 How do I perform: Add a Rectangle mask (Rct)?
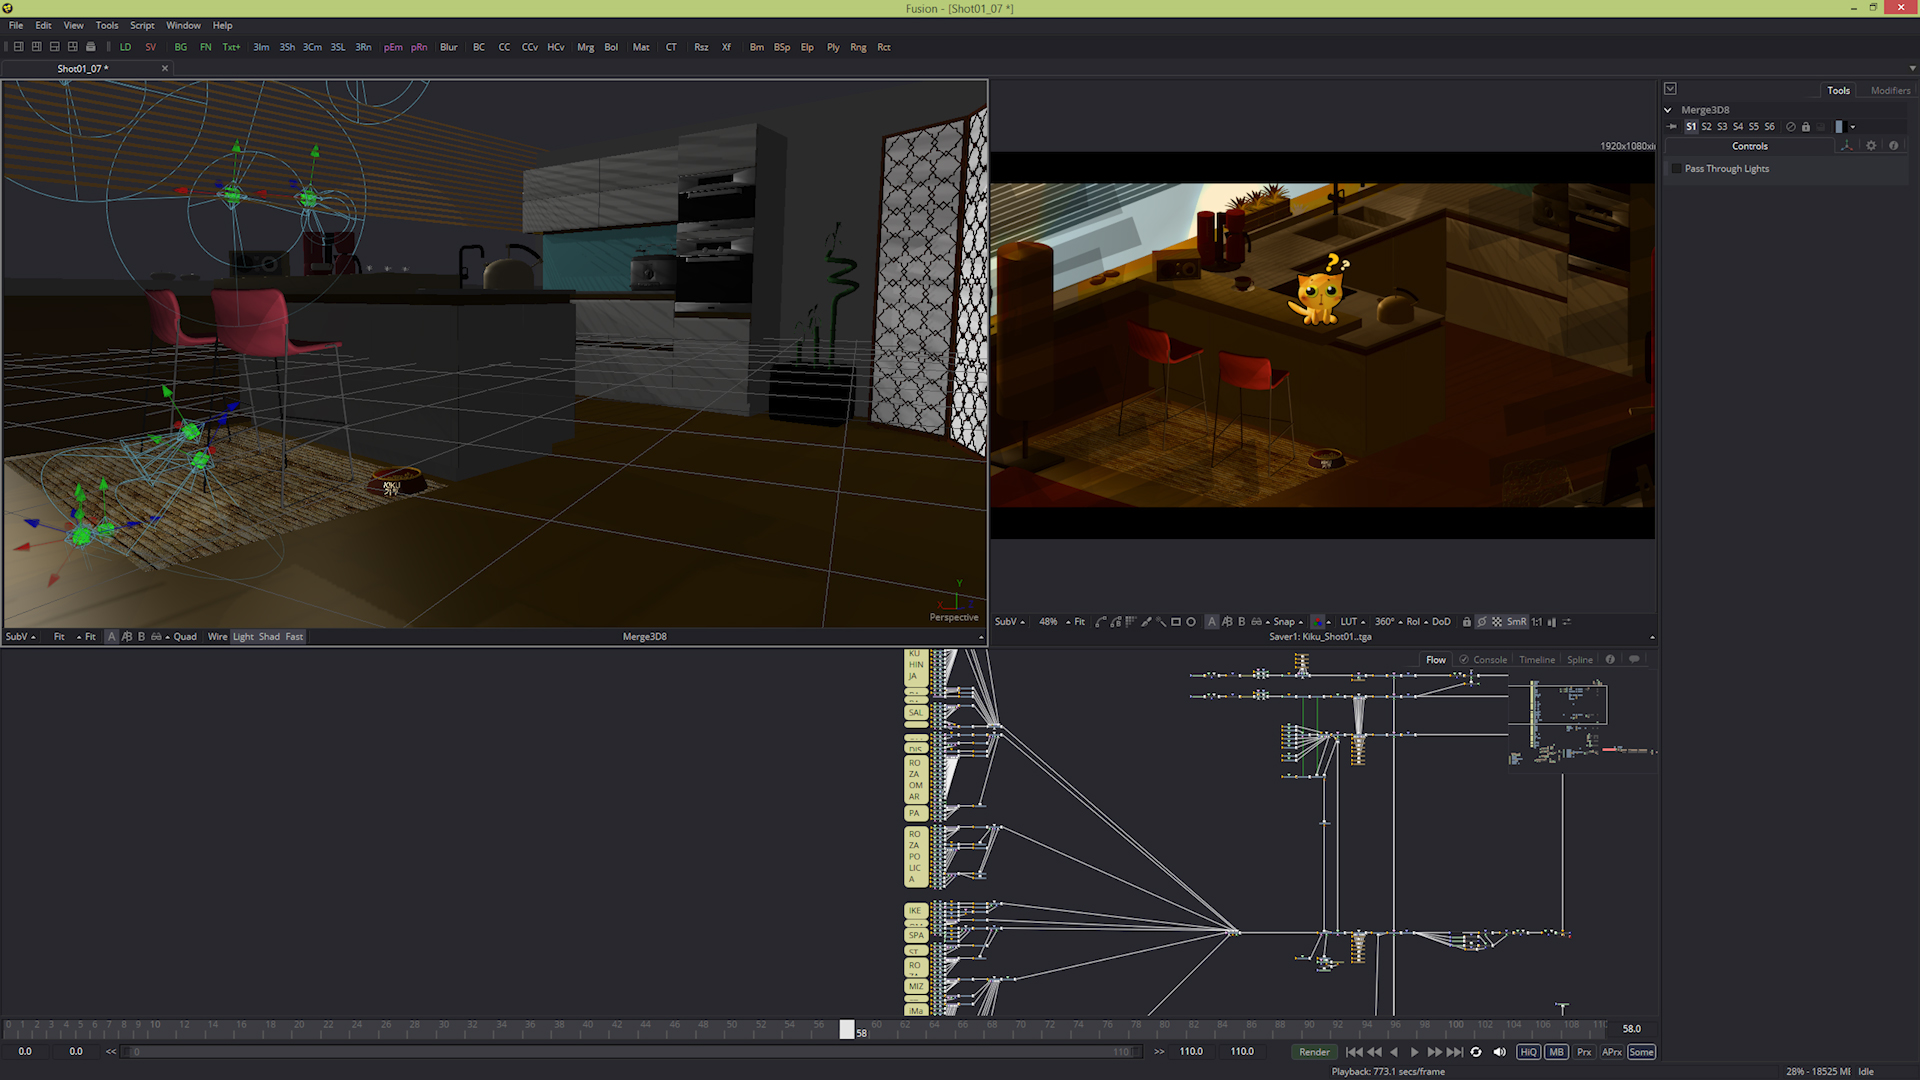(x=884, y=47)
